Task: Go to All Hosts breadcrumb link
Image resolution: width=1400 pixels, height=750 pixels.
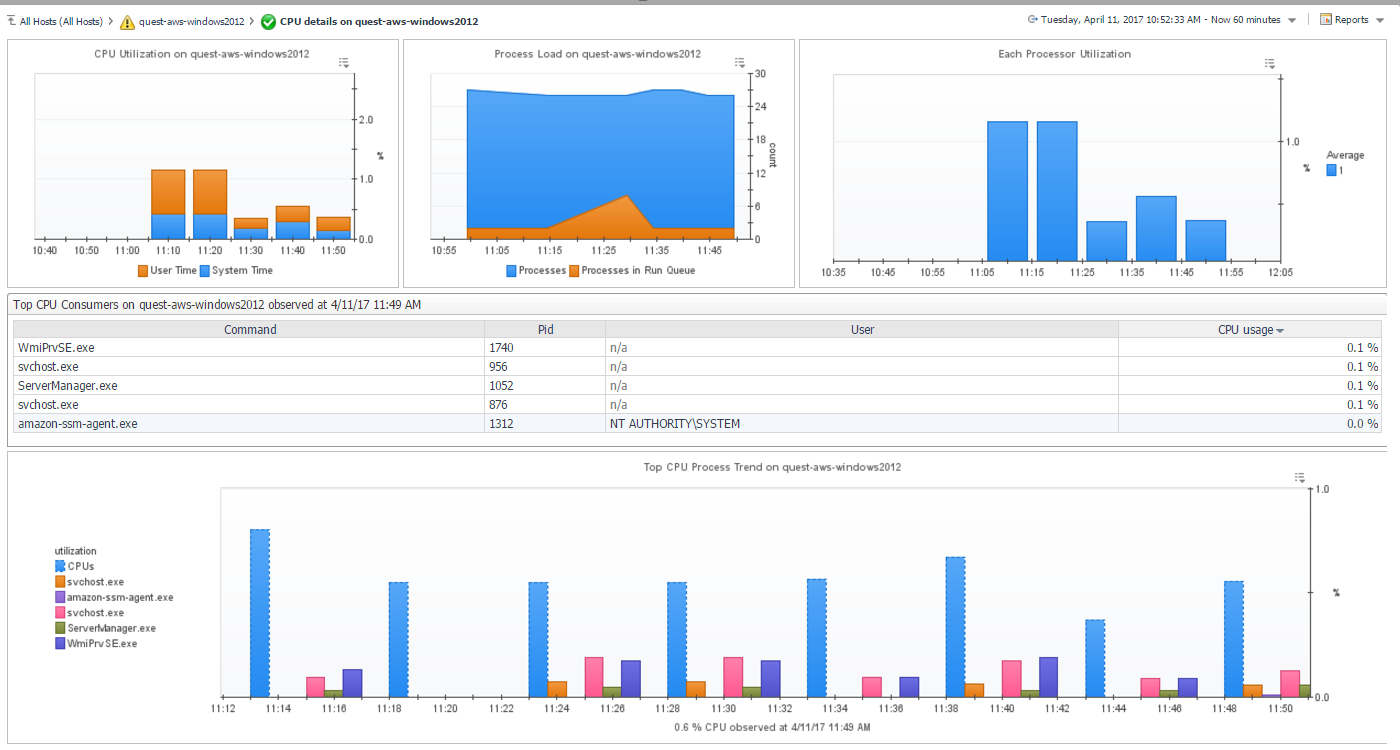Action: [60, 21]
